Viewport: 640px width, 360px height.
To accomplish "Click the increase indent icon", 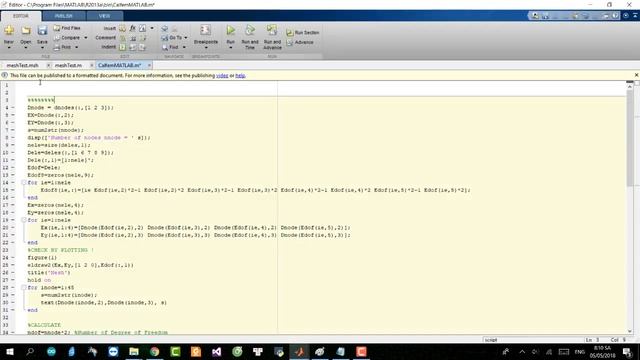I will pos(133,47).
